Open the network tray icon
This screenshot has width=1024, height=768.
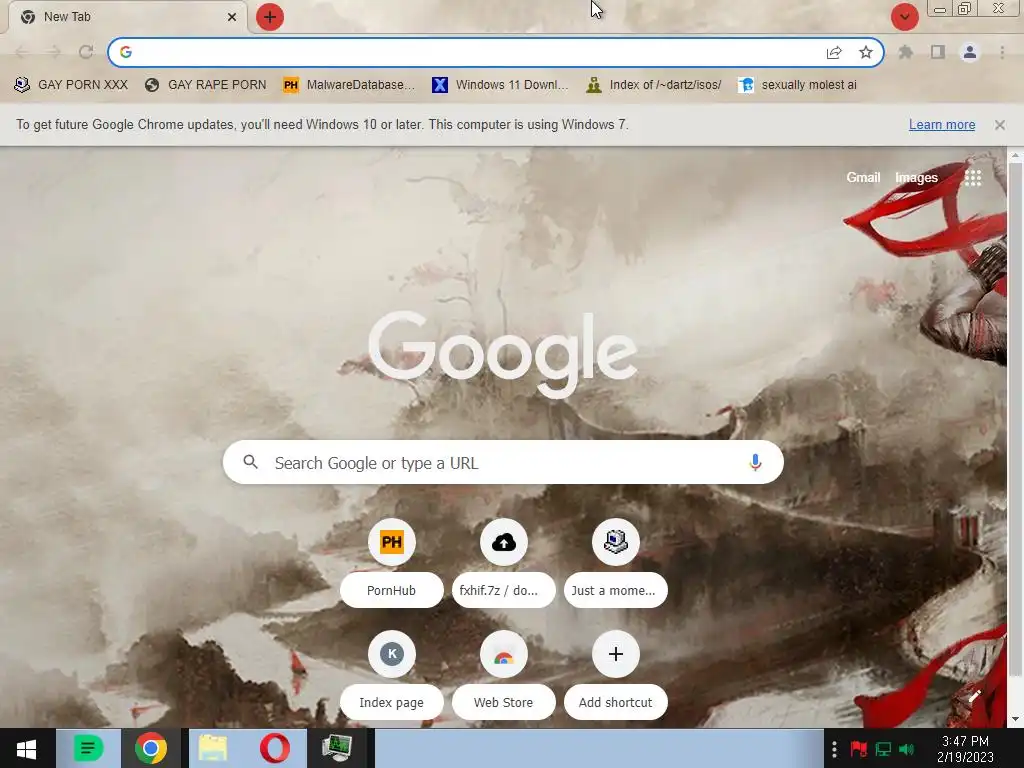(x=883, y=749)
